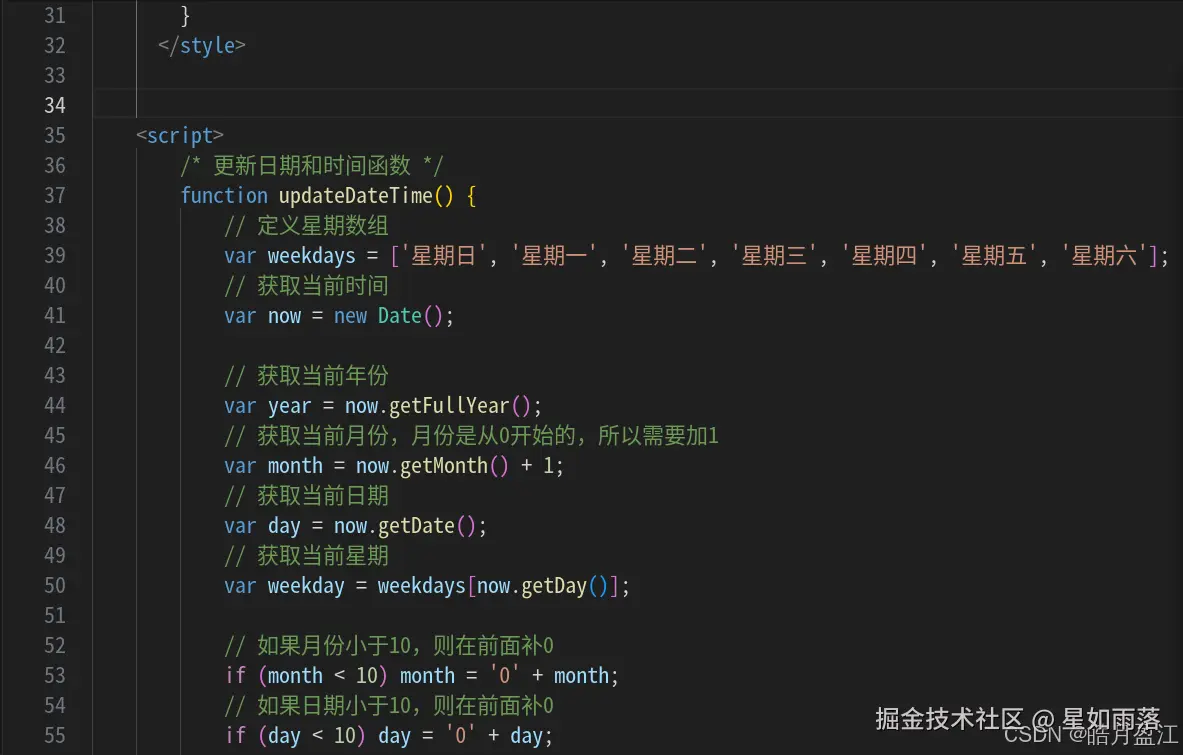The image size is (1183, 755).
Task: Click the opening <script> tag
Action: click(x=180, y=135)
